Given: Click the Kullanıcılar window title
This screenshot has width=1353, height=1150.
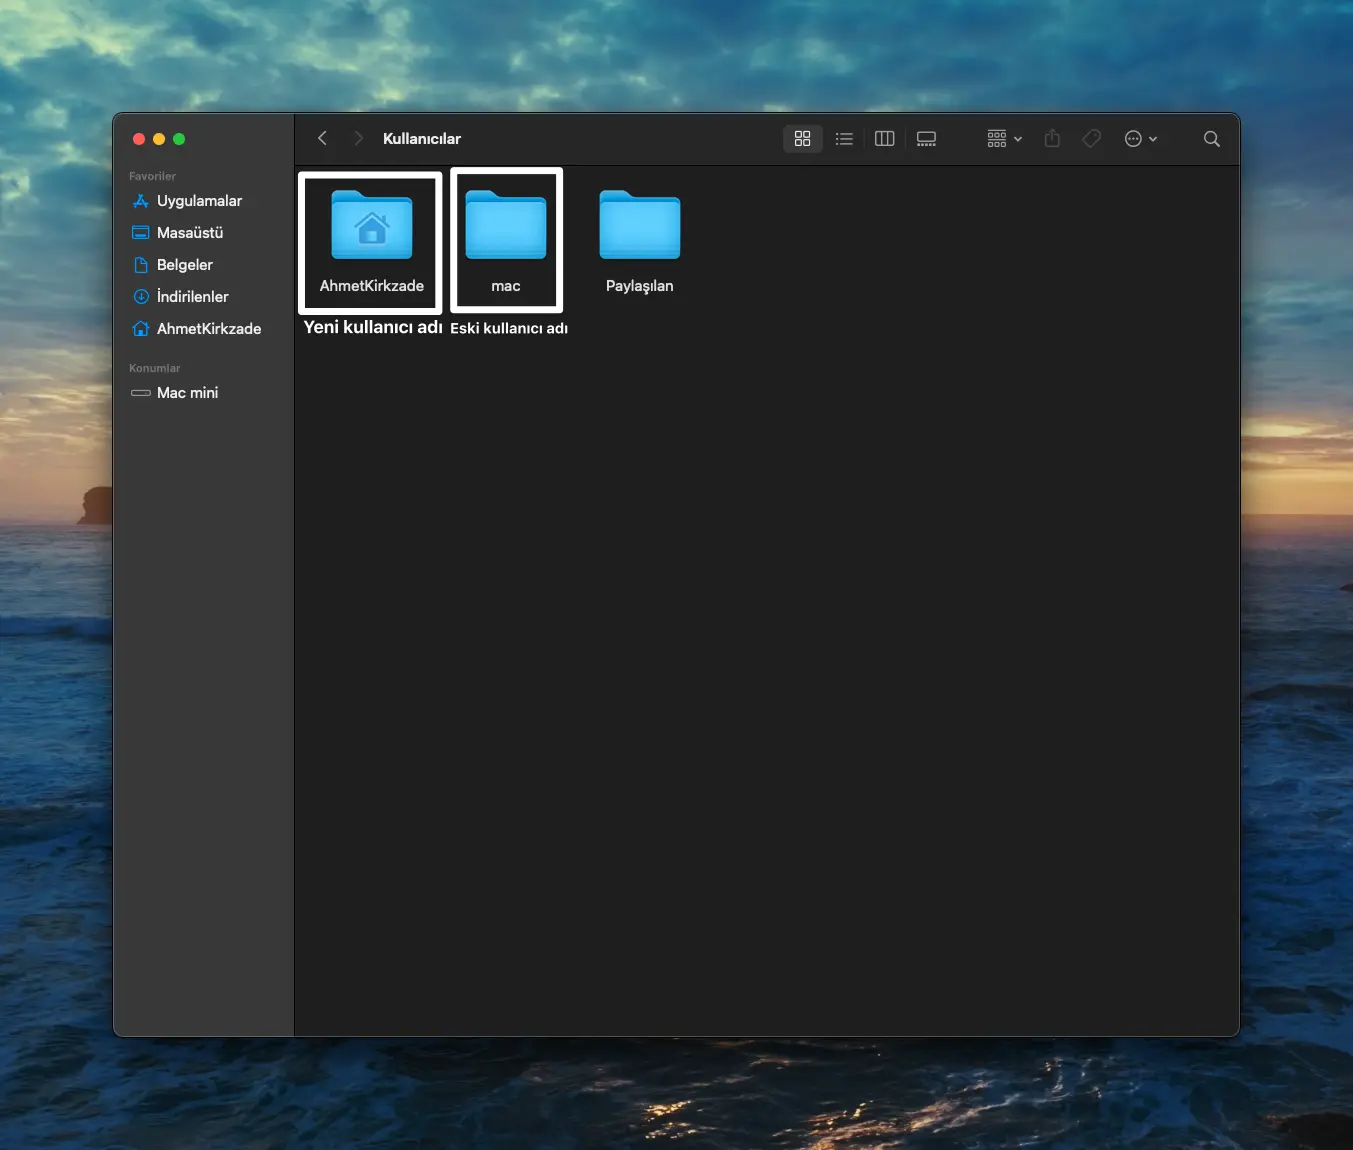Looking at the screenshot, I should pyautogui.click(x=422, y=139).
